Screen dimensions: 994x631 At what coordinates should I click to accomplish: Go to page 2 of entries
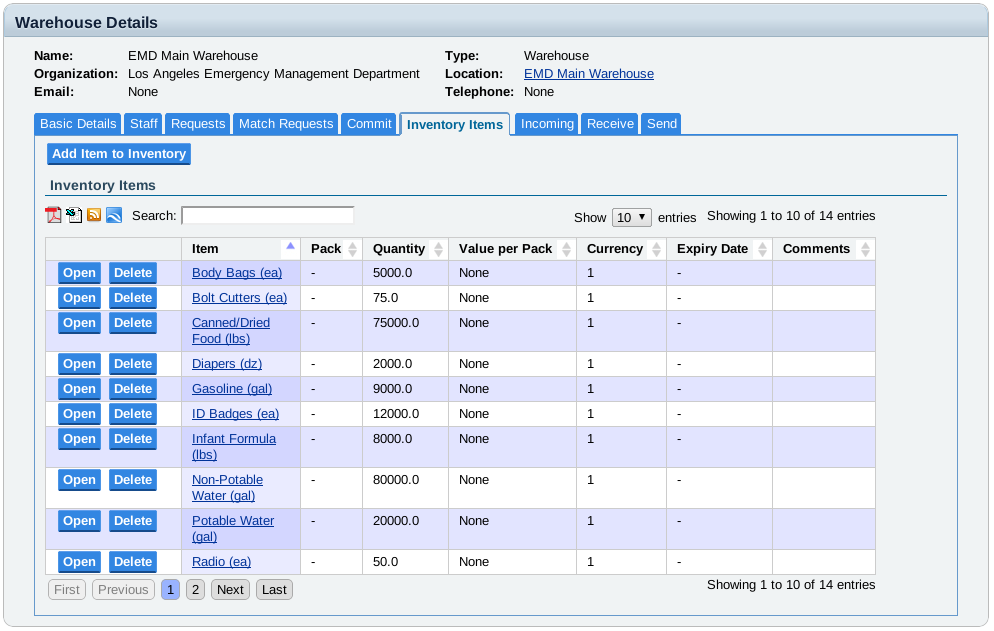click(x=195, y=590)
